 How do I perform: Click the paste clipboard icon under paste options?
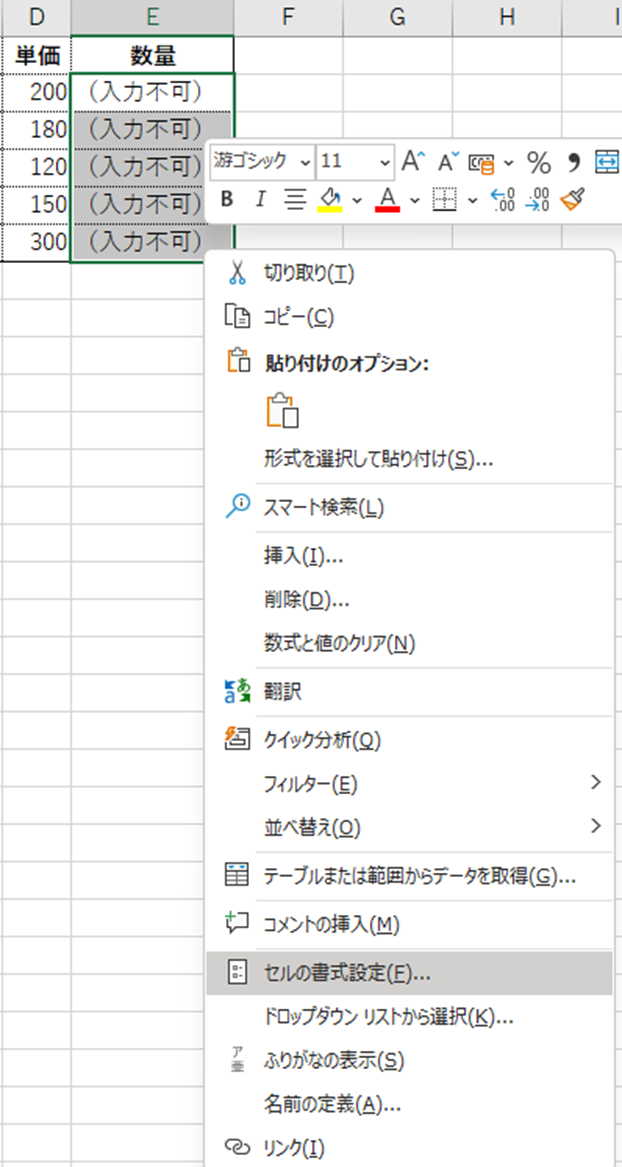pos(283,412)
